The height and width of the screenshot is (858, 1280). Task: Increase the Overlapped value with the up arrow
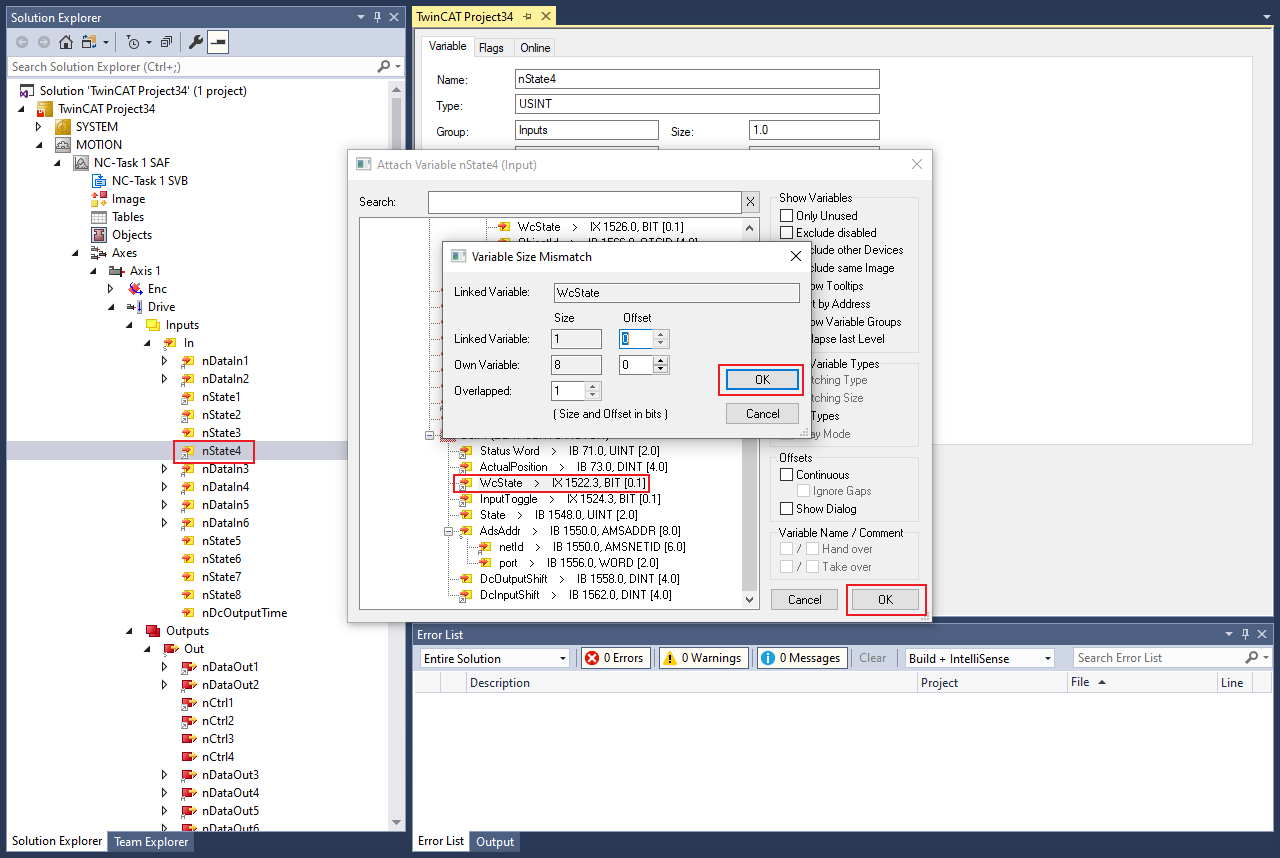pyautogui.click(x=593, y=387)
